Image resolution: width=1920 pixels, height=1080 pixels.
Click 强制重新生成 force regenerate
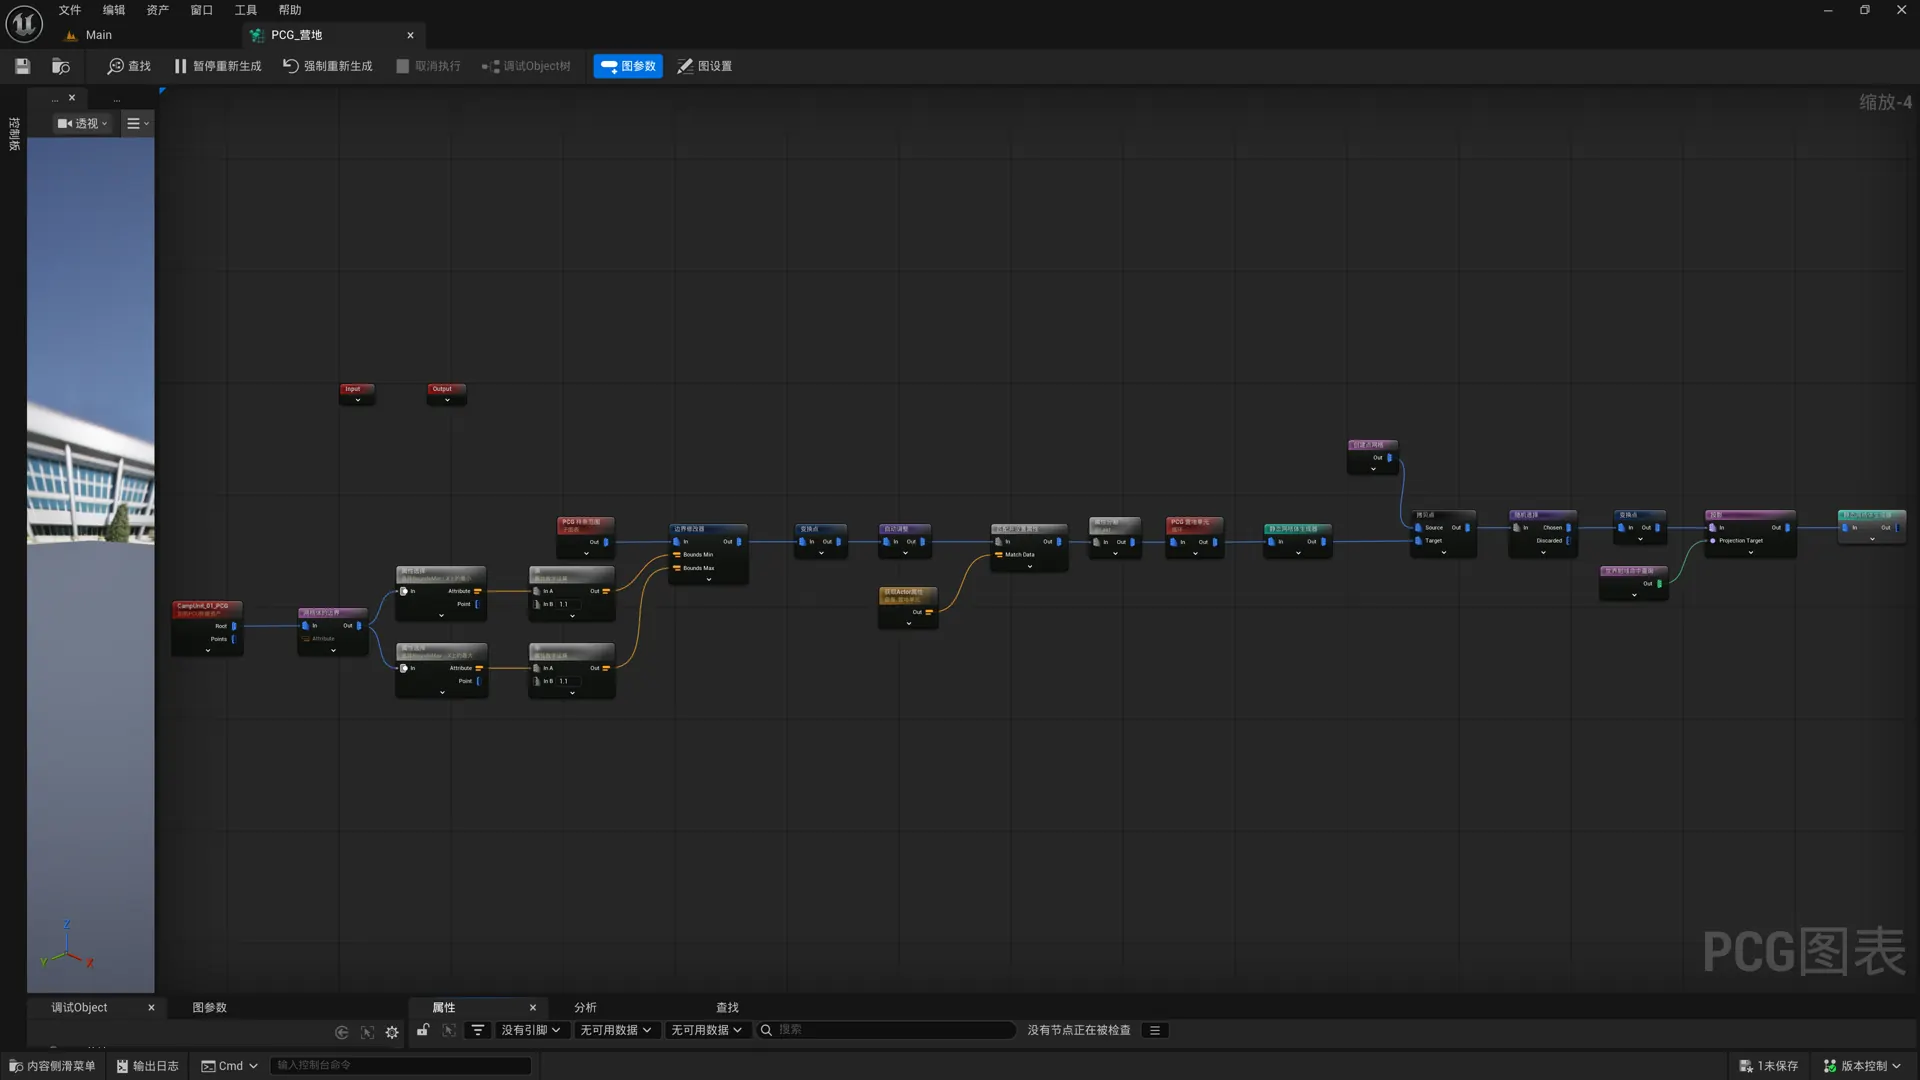(327, 66)
